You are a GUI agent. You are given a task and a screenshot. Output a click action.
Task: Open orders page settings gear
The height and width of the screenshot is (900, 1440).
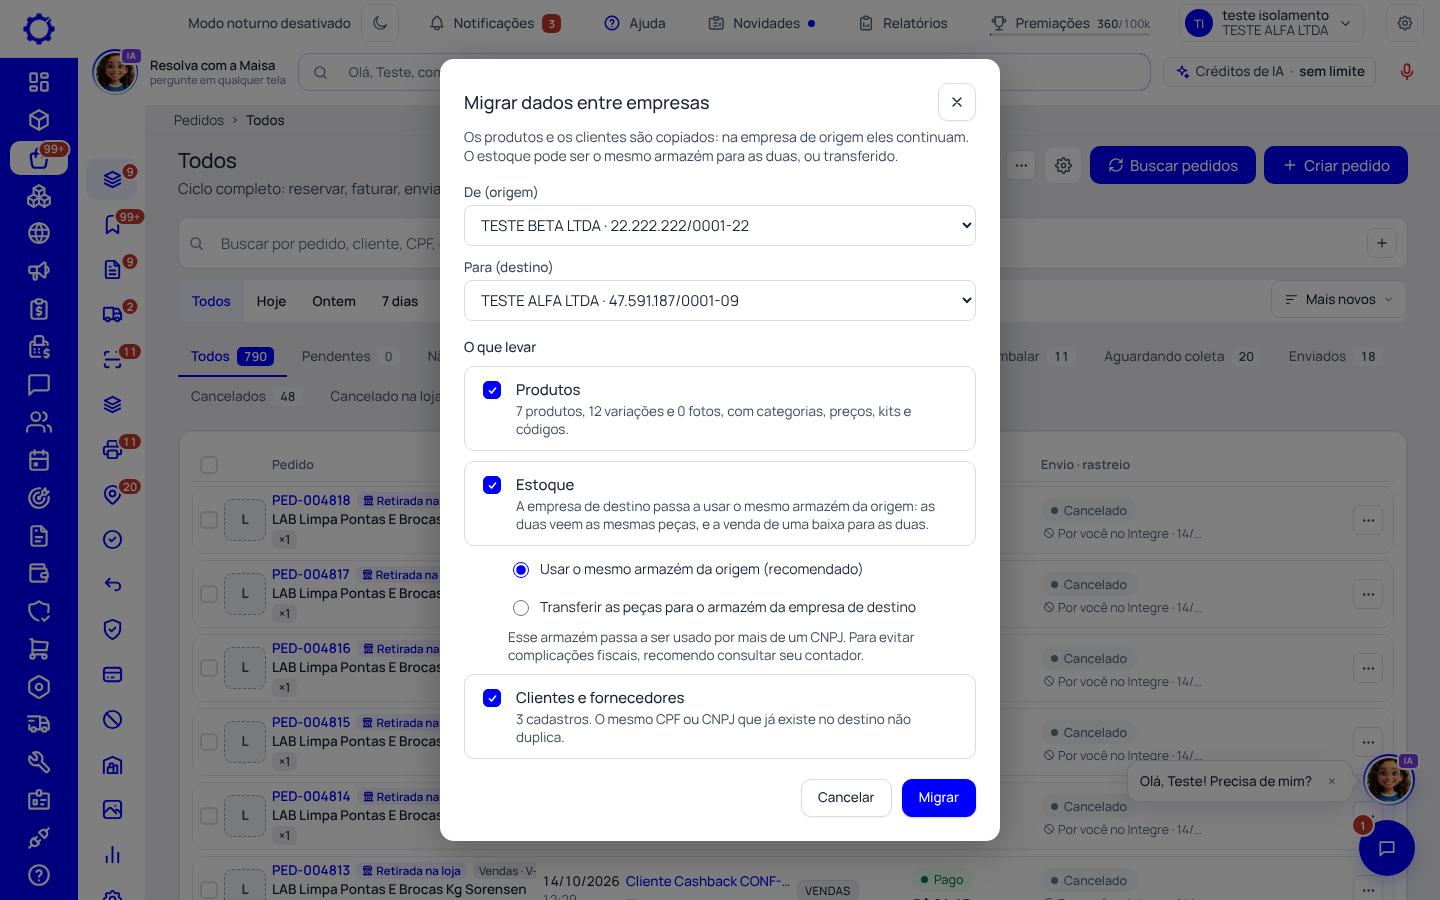(1063, 165)
